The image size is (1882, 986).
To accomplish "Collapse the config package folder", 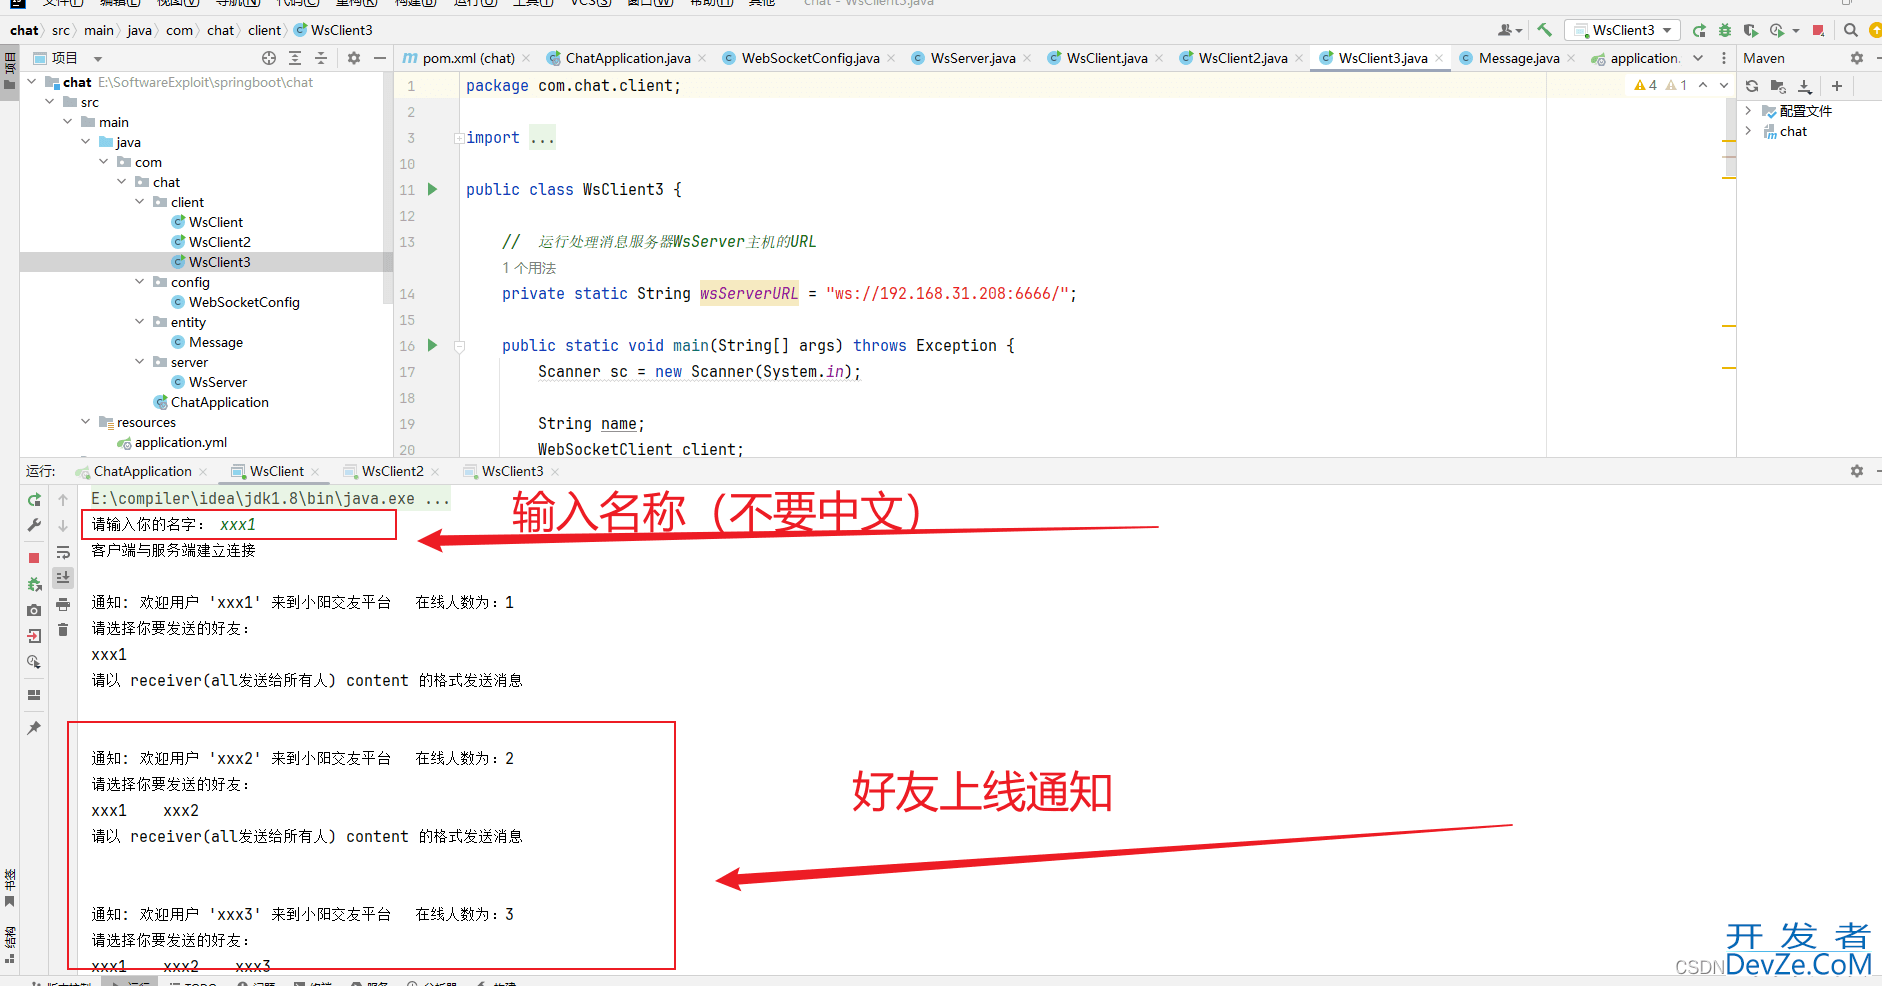I will coord(140,282).
